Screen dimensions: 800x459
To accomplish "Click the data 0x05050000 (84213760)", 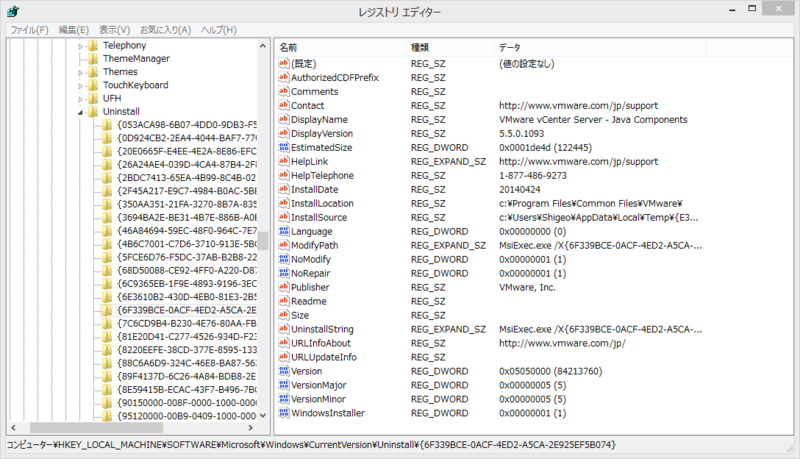I will (551, 371).
